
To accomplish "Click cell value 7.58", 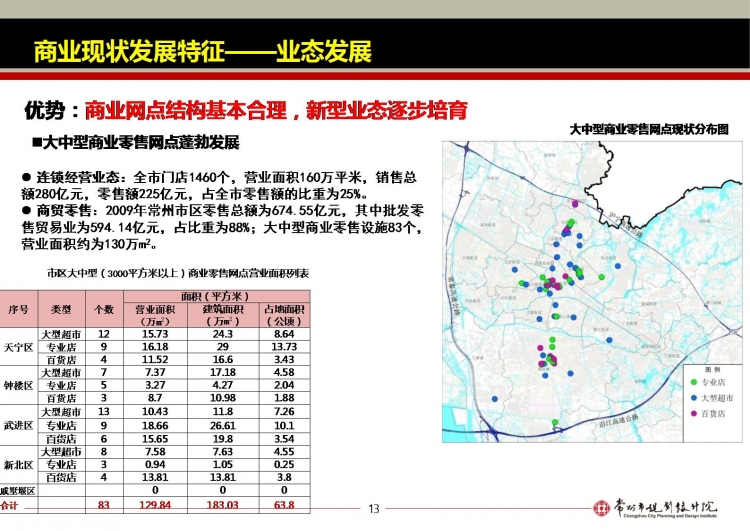I will [155, 452].
